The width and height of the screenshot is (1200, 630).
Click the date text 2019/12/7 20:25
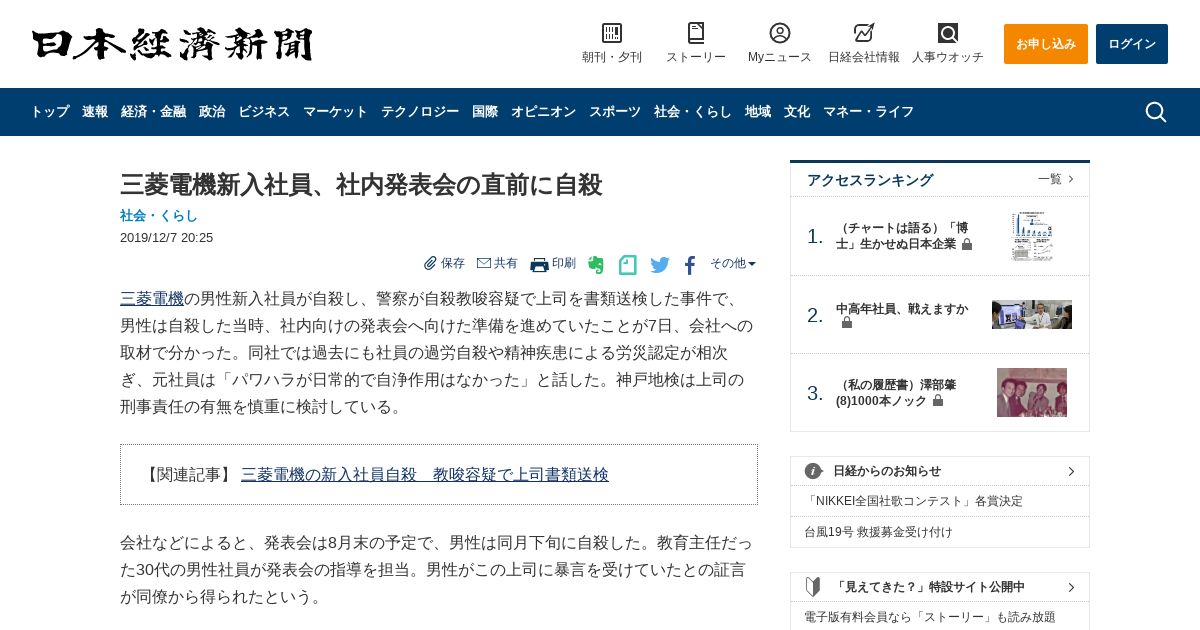tap(166, 238)
